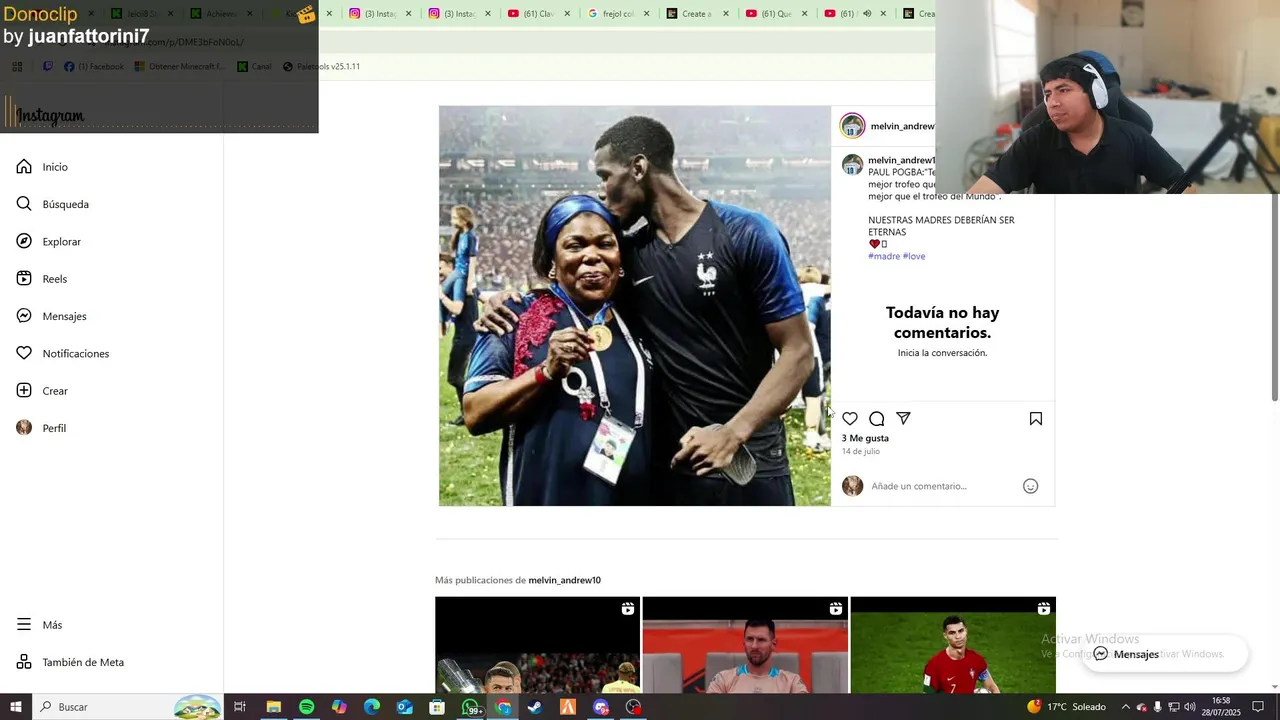The image size is (1280, 720).
Task: Open Reels from the sidebar
Action: 41,279
